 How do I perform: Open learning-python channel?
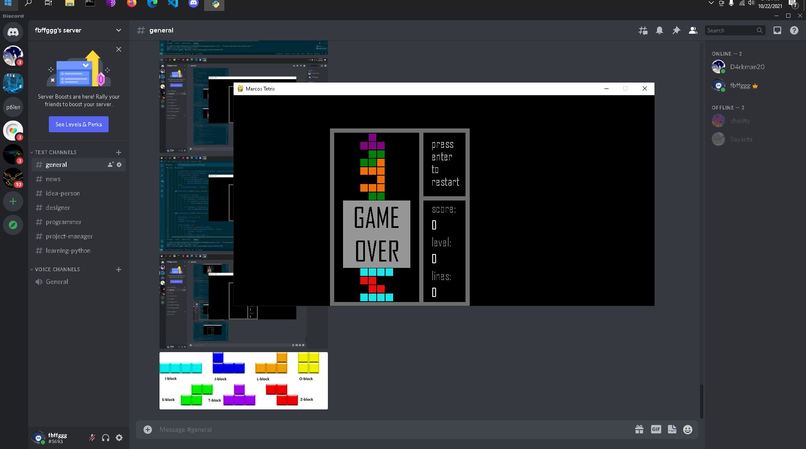[x=78, y=251]
